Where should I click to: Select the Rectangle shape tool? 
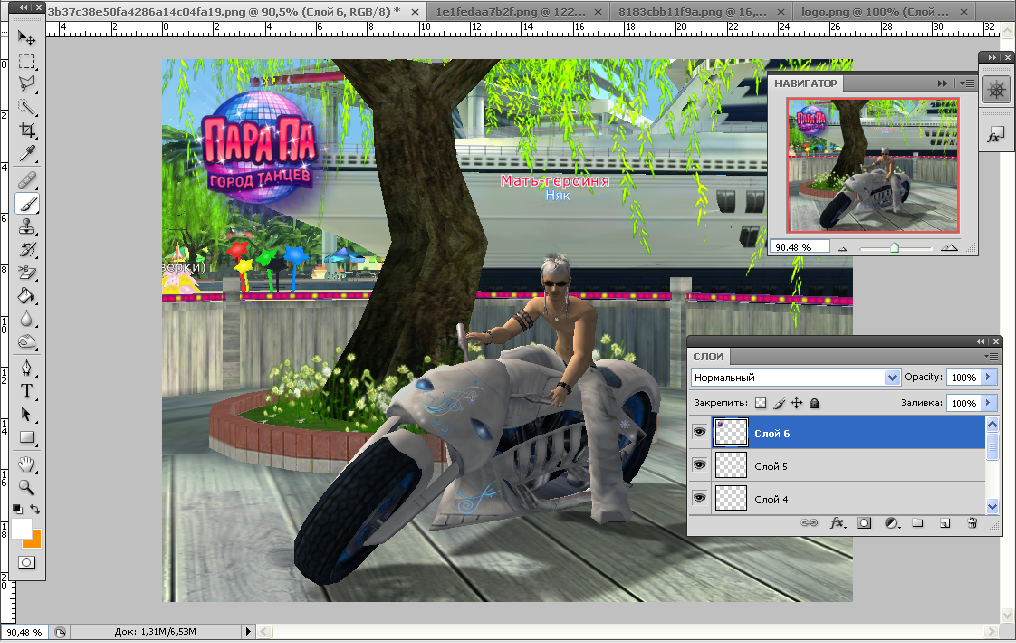click(27, 438)
